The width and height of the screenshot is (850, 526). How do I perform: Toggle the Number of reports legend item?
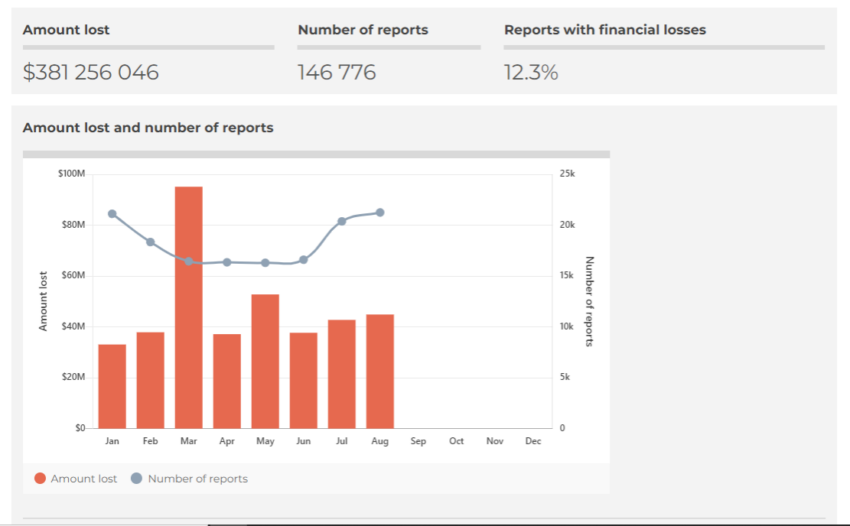click(189, 479)
